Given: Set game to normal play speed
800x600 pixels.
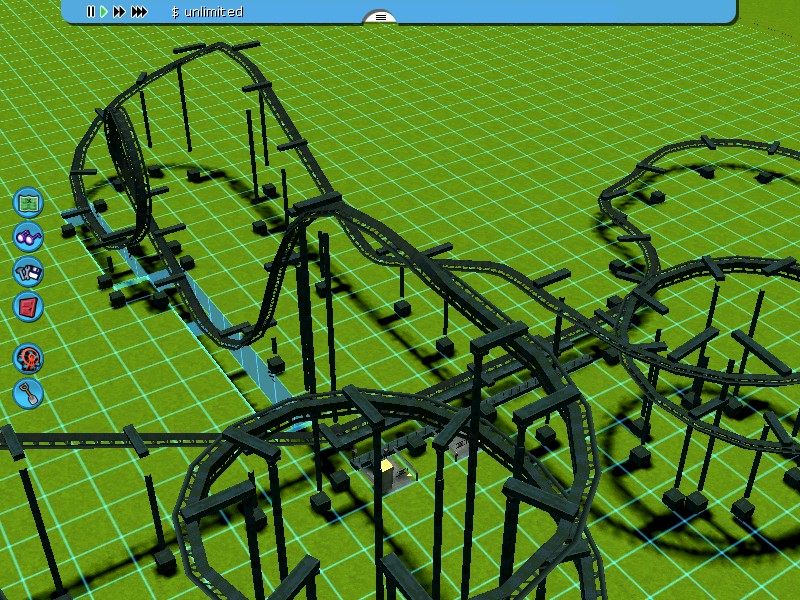Looking at the screenshot, I should click(x=103, y=12).
